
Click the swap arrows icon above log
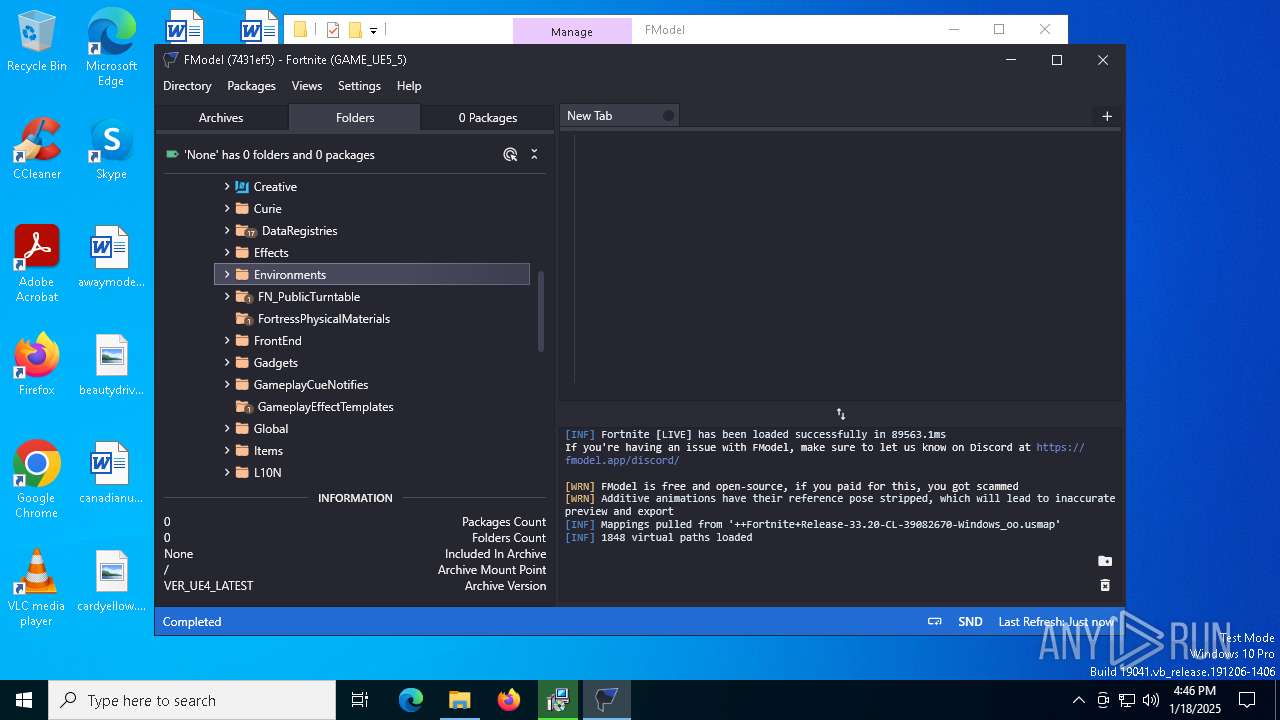tap(840, 414)
